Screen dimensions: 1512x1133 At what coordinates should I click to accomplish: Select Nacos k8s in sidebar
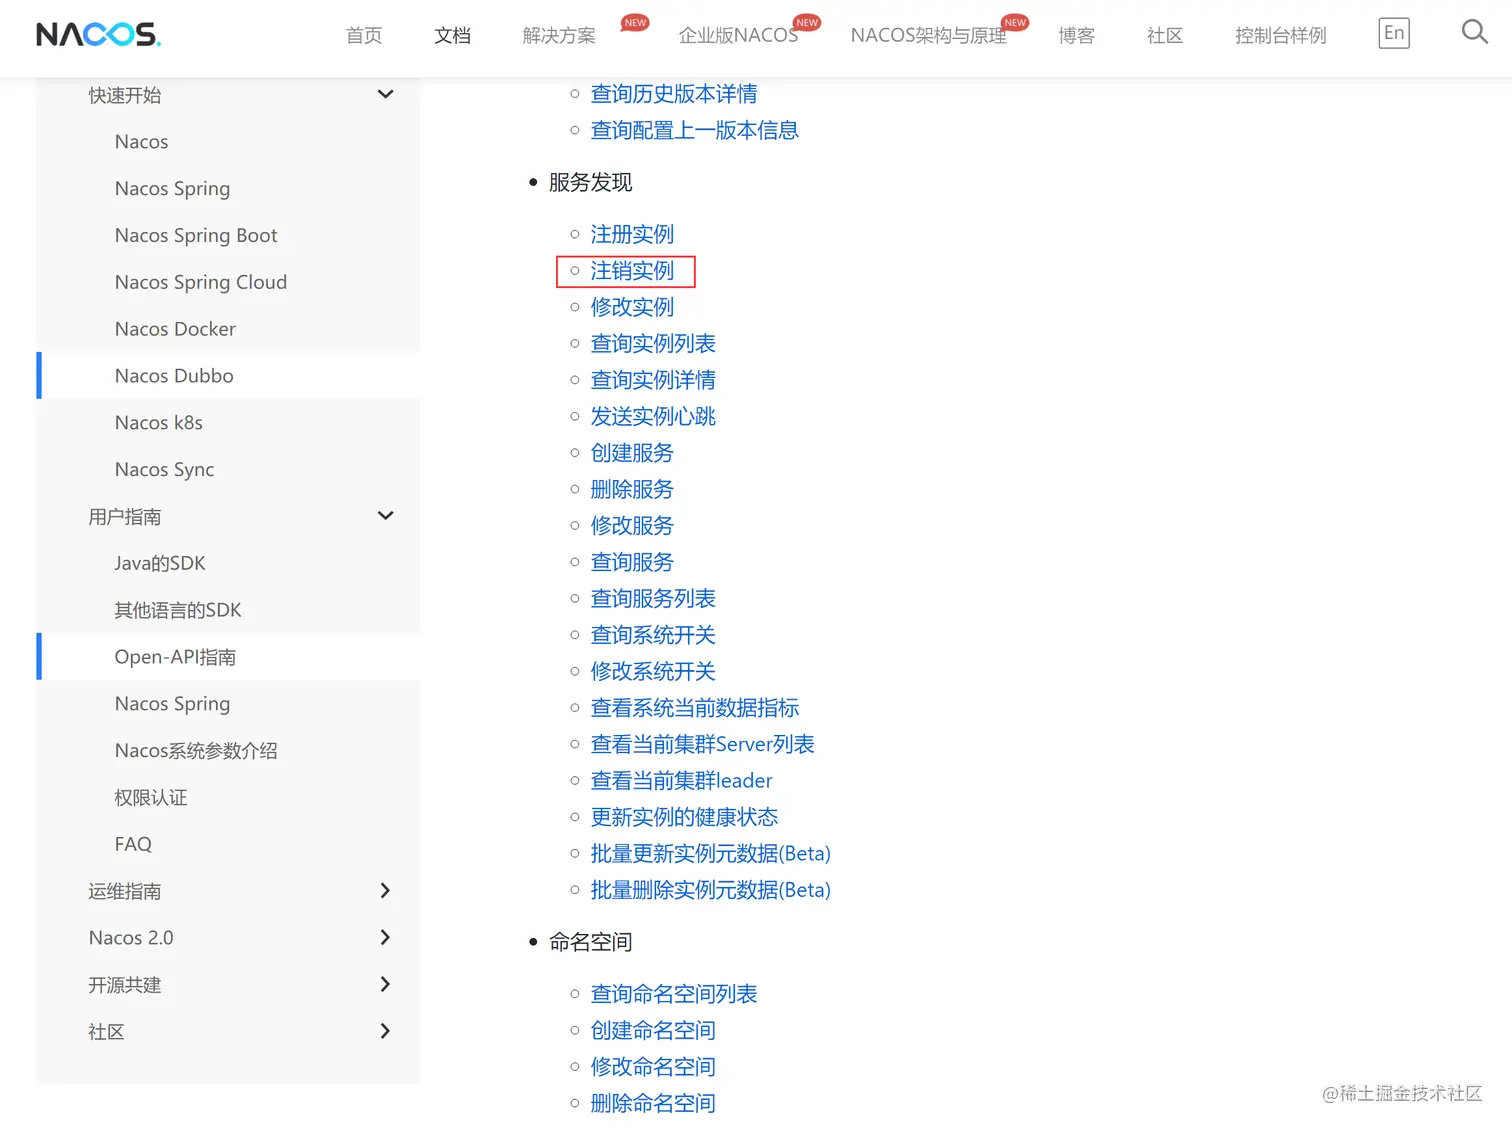click(158, 422)
